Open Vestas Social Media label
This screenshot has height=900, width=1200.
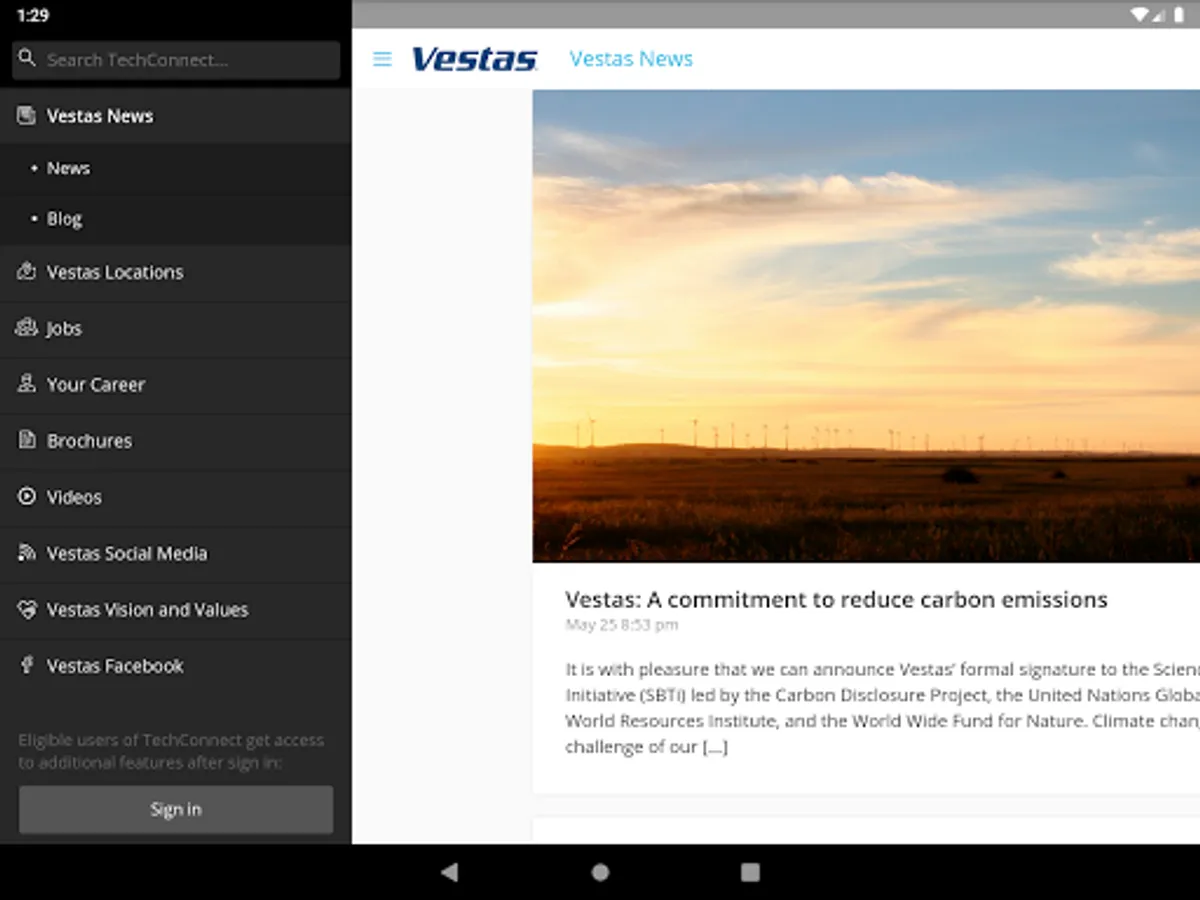[127, 553]
